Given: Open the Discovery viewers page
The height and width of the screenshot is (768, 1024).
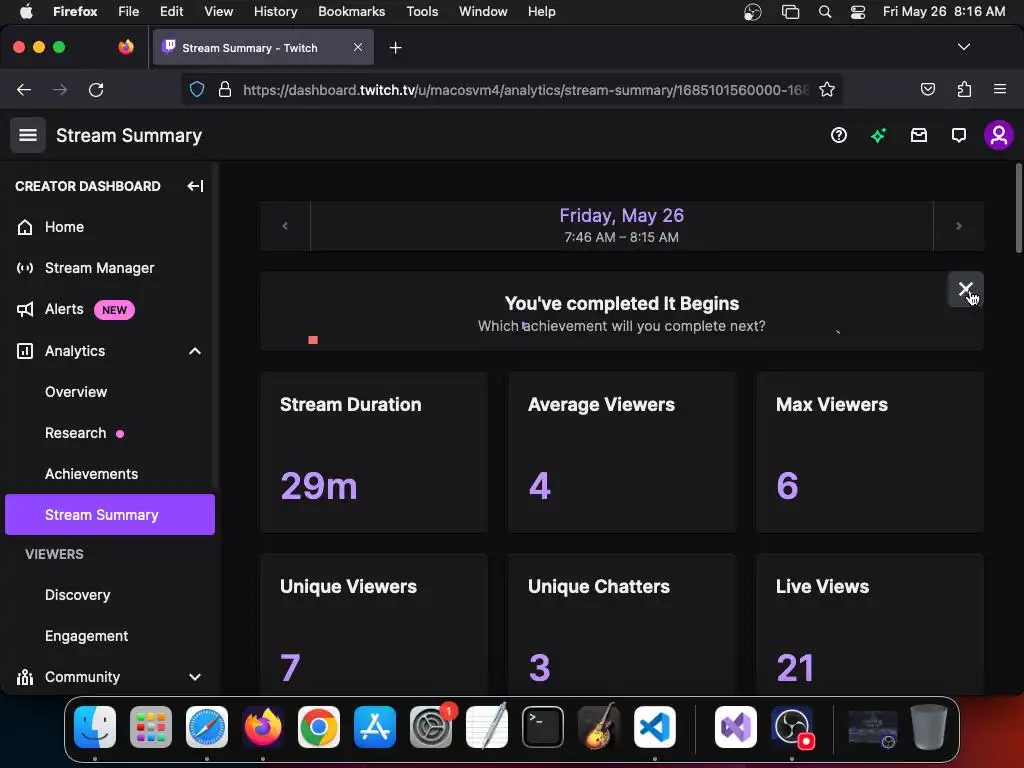Looking at the screenshot, I should click(78, 595).
